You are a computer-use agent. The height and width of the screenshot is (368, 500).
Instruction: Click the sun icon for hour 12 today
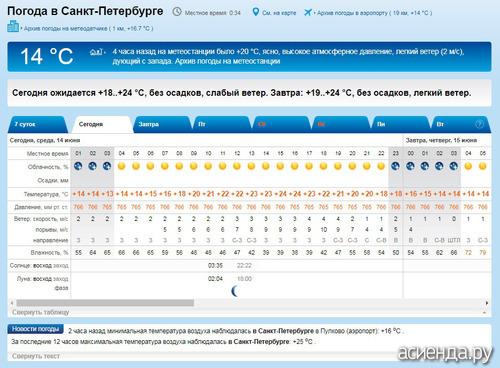pyautogui.click(x=237, y=166)
